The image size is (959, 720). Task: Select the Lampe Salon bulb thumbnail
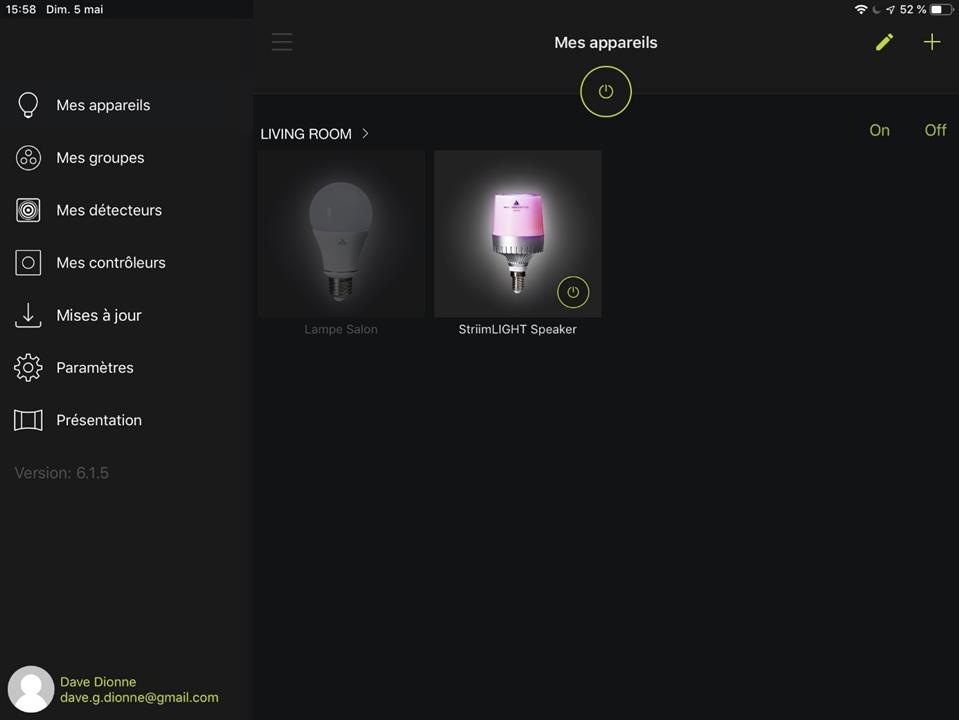tap(341, 234)
